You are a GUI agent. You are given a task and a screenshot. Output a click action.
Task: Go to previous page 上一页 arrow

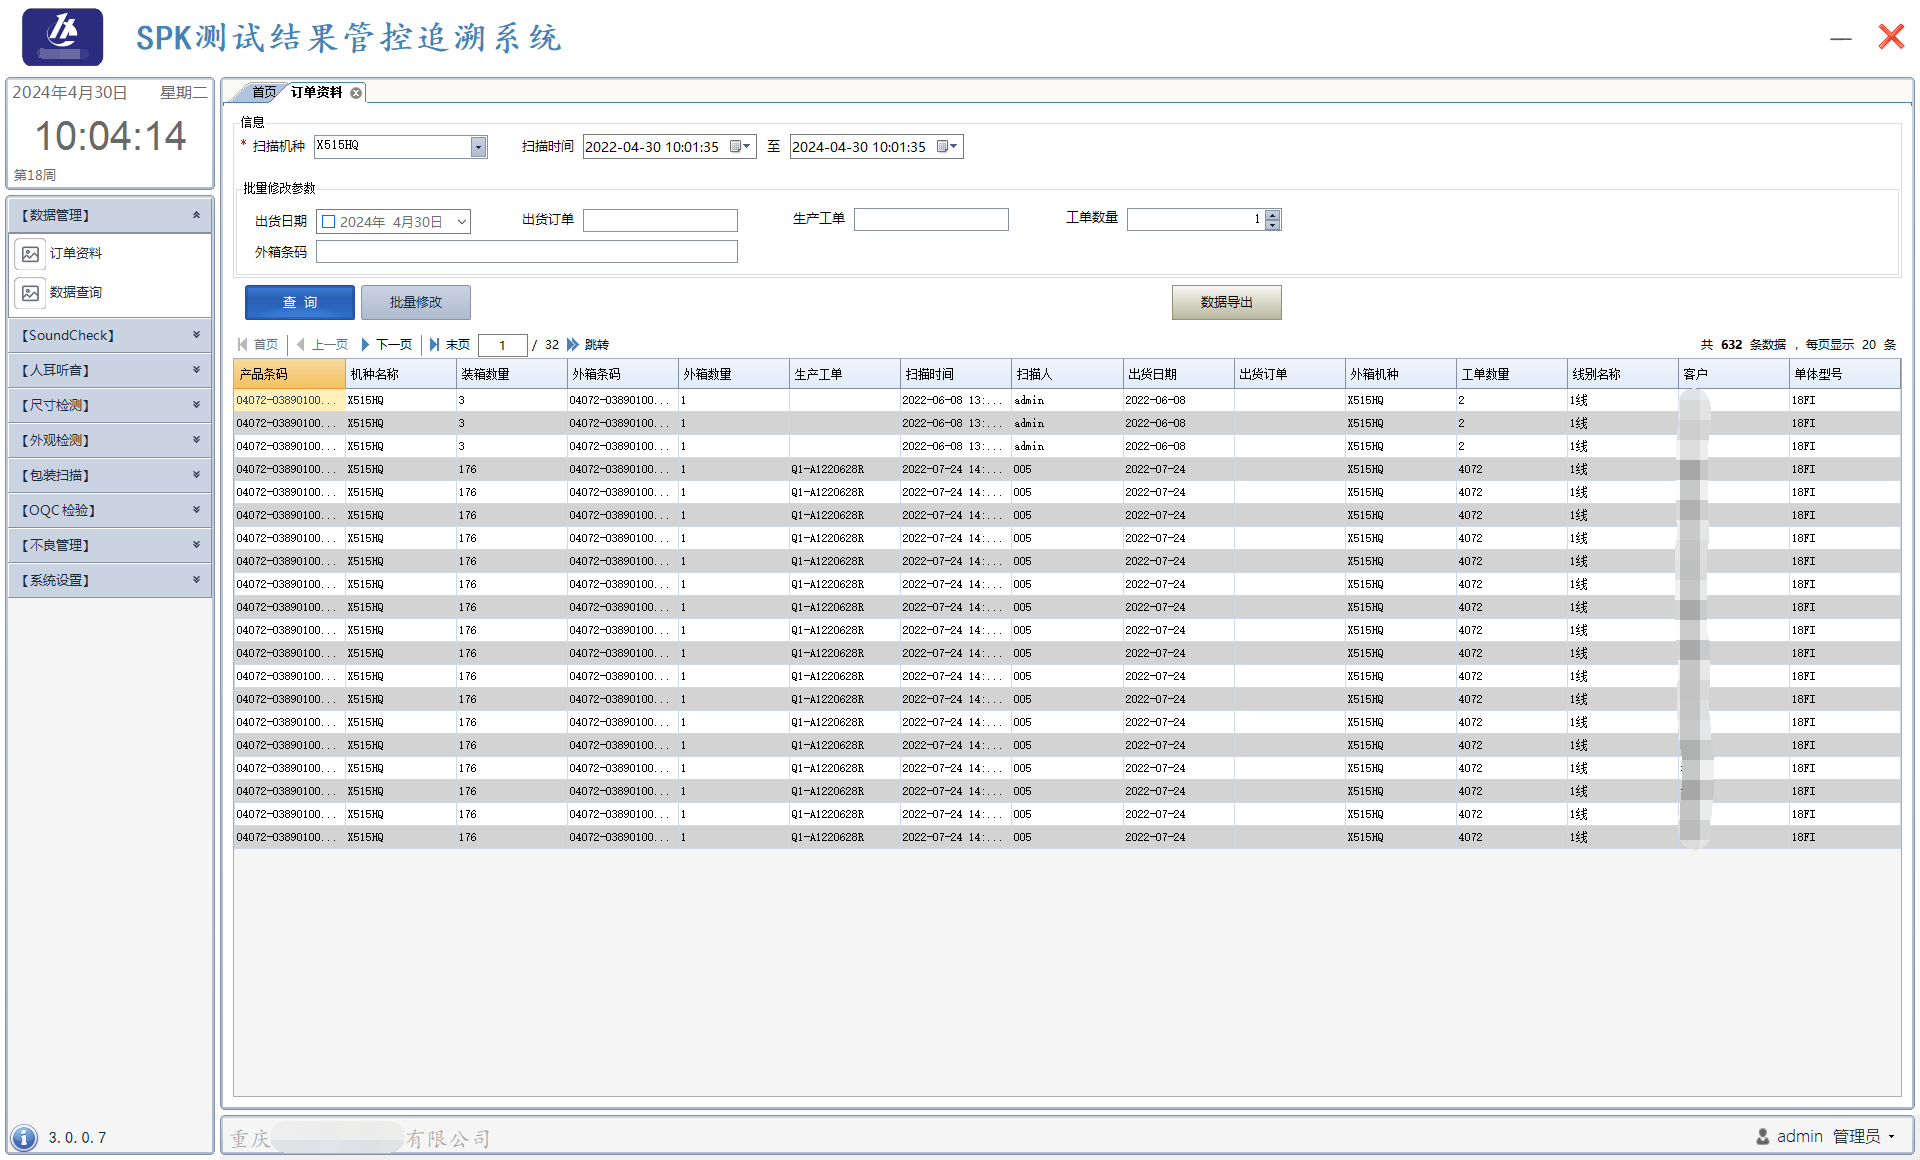pos(300,344)
